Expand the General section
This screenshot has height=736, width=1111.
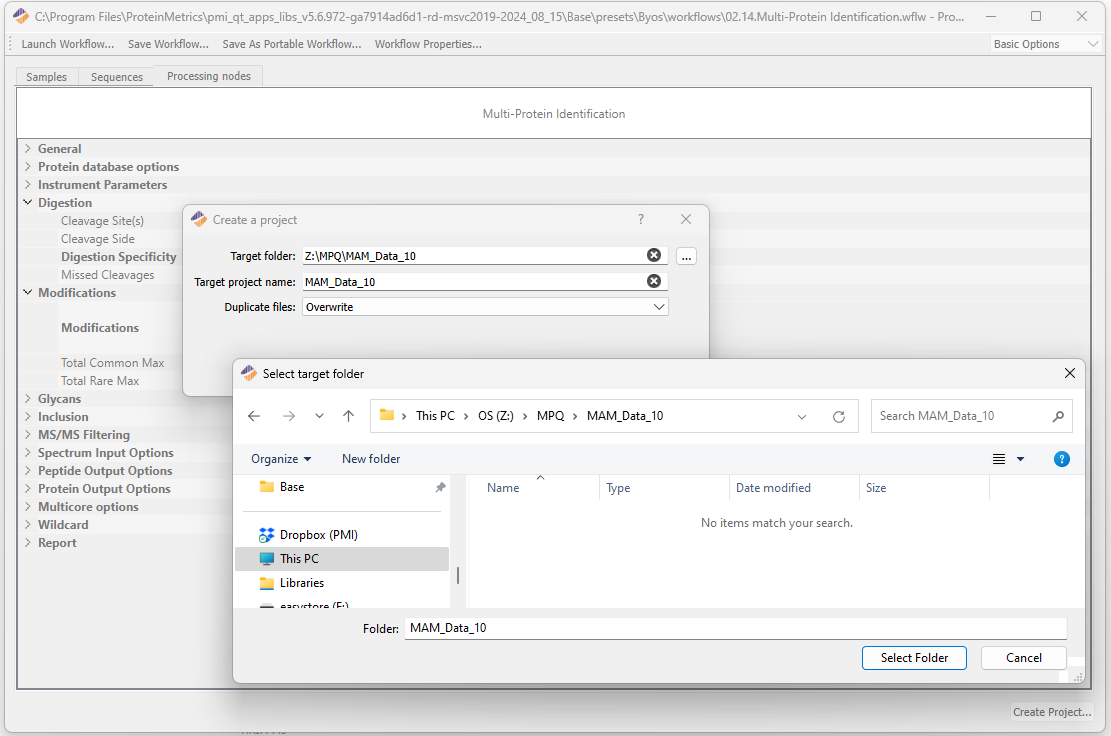(x=28, y=148)
